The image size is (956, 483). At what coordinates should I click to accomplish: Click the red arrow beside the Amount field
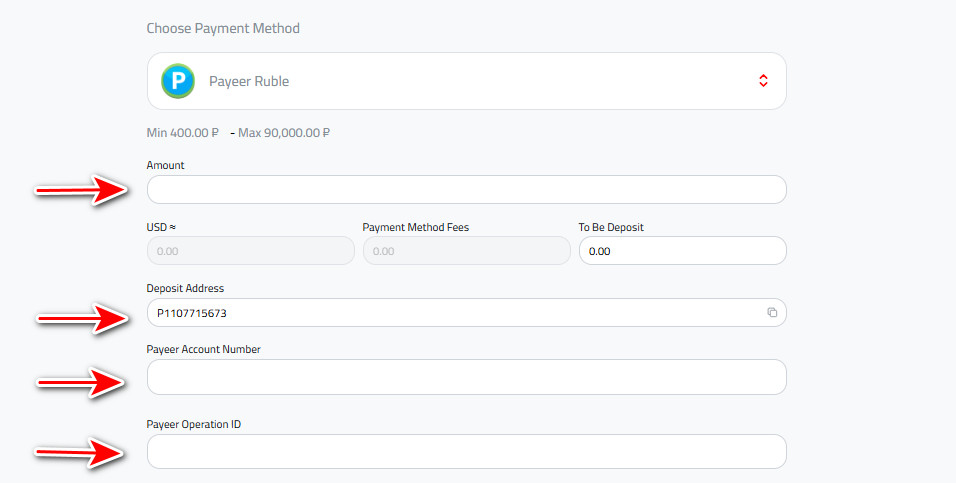click(x=80, y=190)
